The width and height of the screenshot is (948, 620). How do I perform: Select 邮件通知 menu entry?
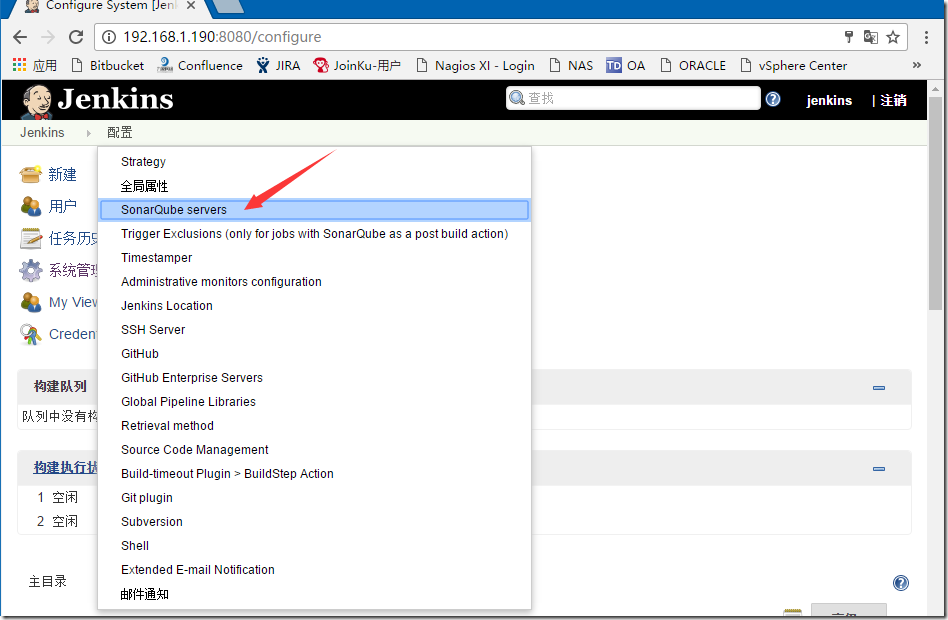coord(314,594)
